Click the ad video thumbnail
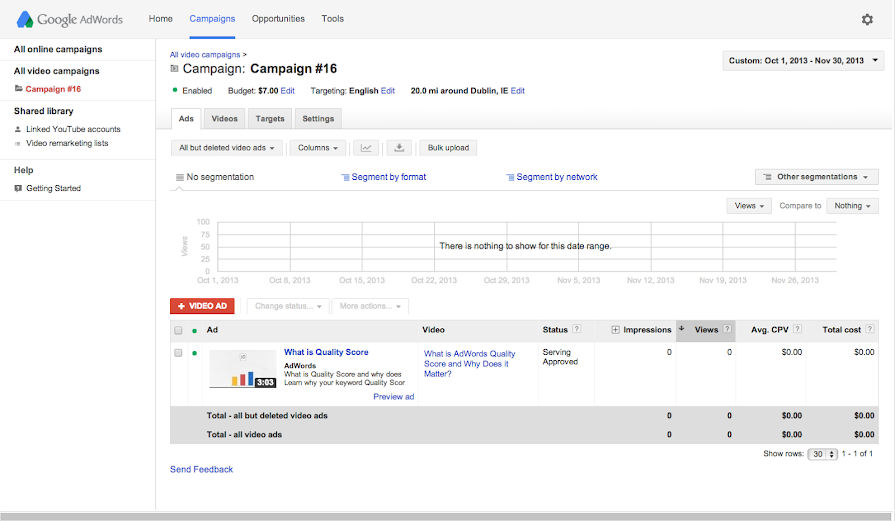The height and width of the screenshot is (521, 895). pyautogui.click(x=243, y=369)
